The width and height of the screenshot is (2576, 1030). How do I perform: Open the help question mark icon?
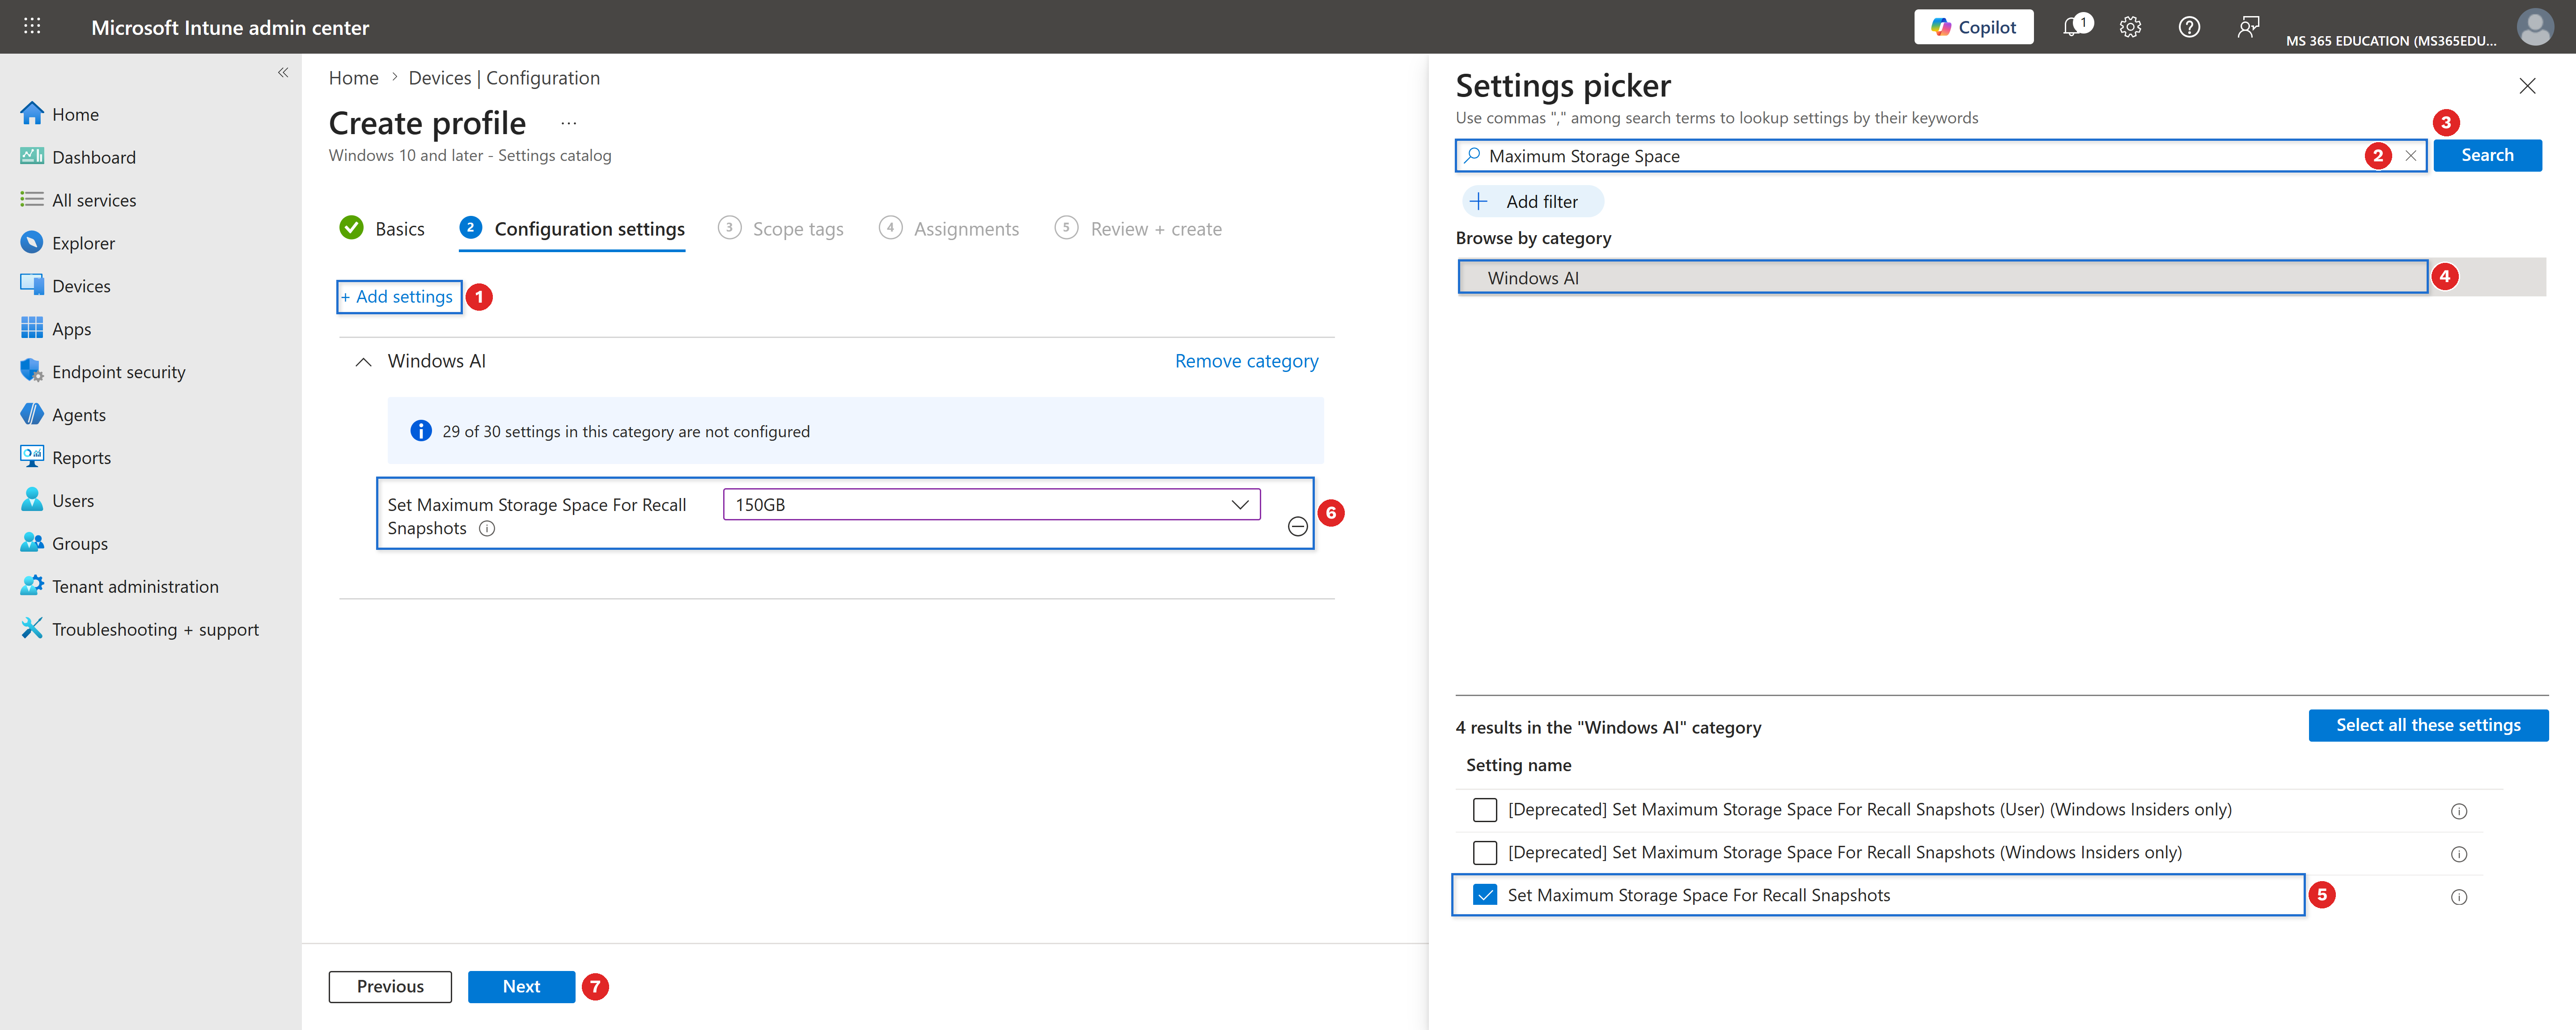pyautogui.click(x=2189, y=27)
